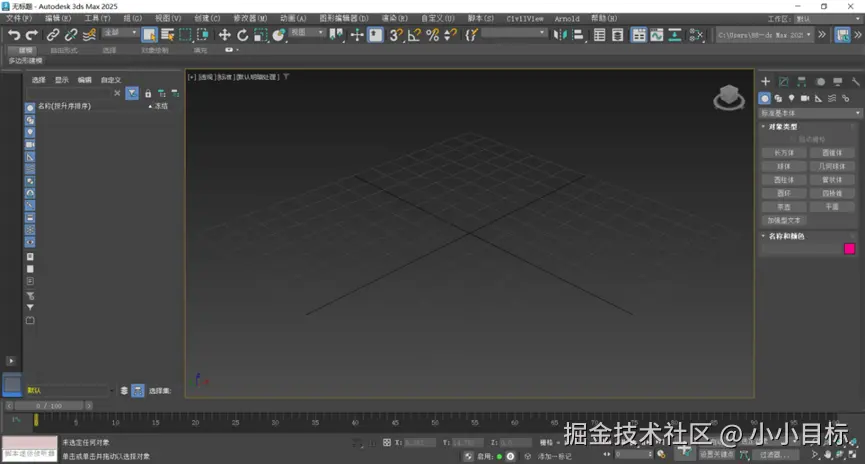Switch to the Cameras category icon

pyautogui.click(x=805, y=98)
